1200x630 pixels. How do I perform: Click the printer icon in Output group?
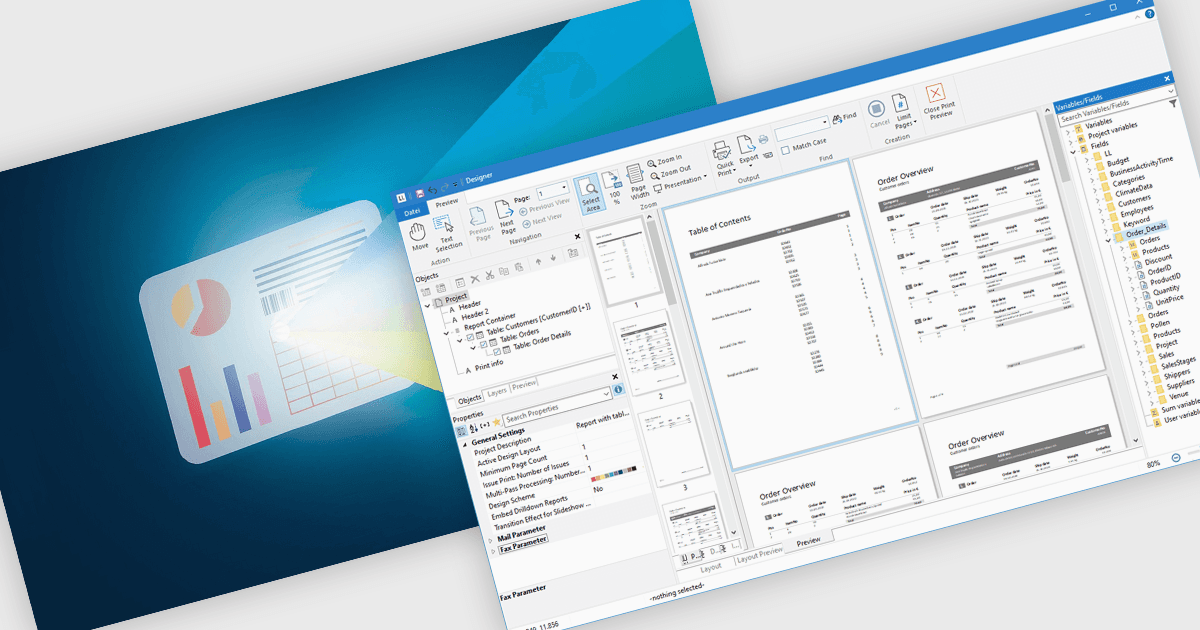click(x=763, y=138)
